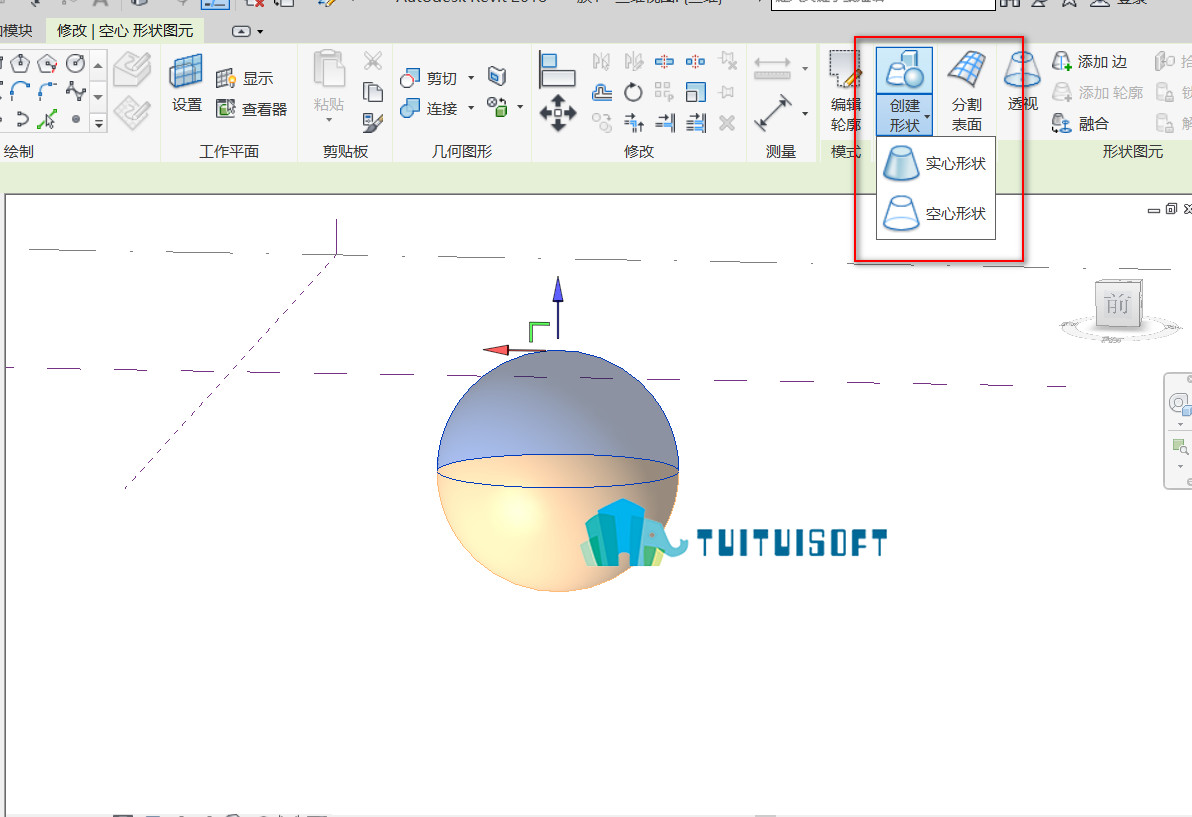Click the paint tool green cube icon
This screenshot has height=817, width=1192.
497,107
